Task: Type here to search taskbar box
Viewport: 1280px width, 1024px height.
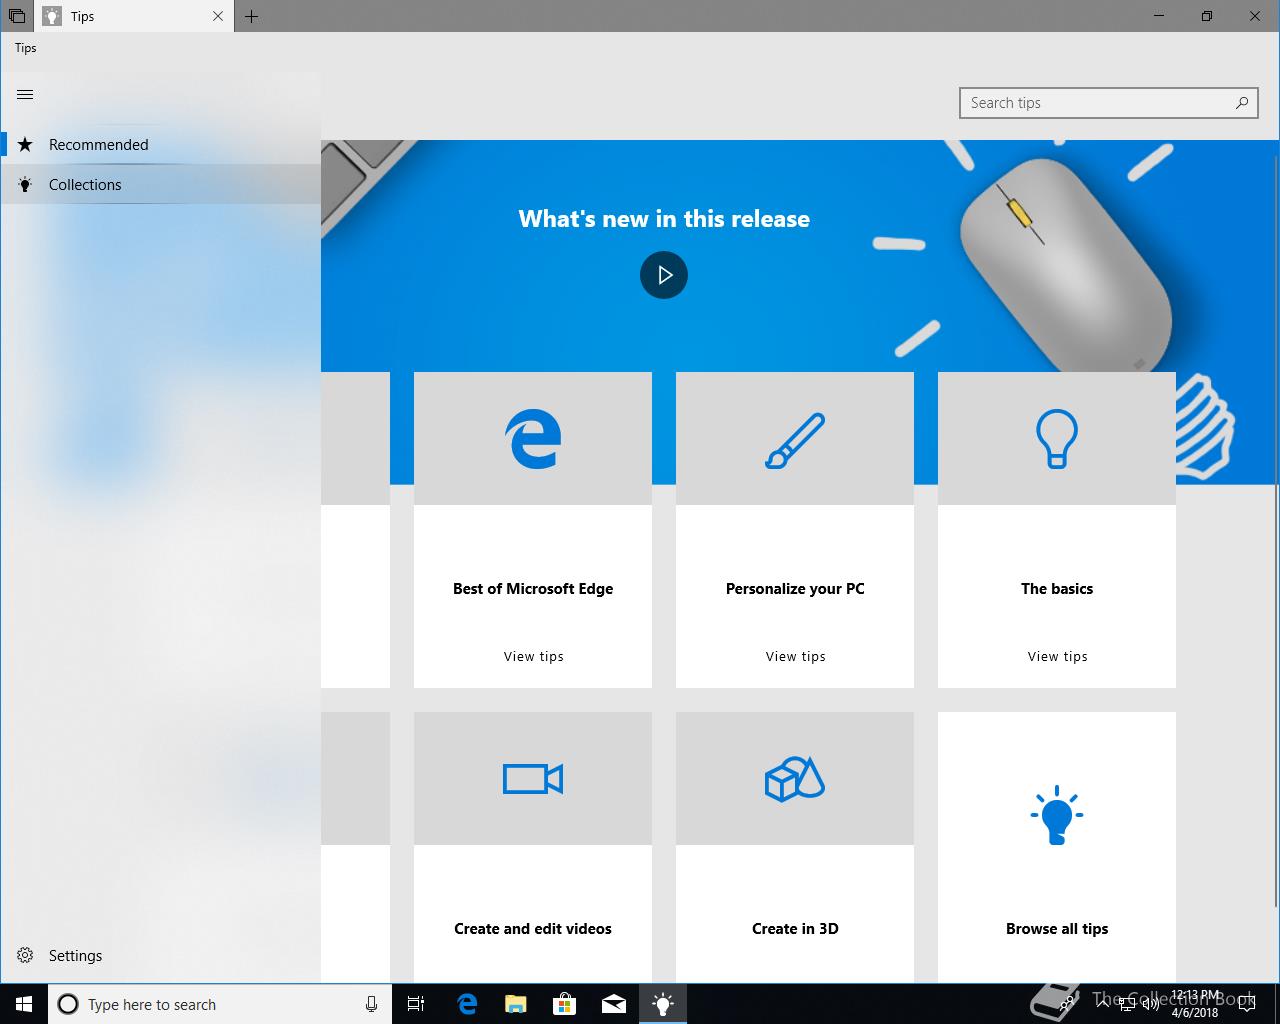Action: tap(220, 1004)
